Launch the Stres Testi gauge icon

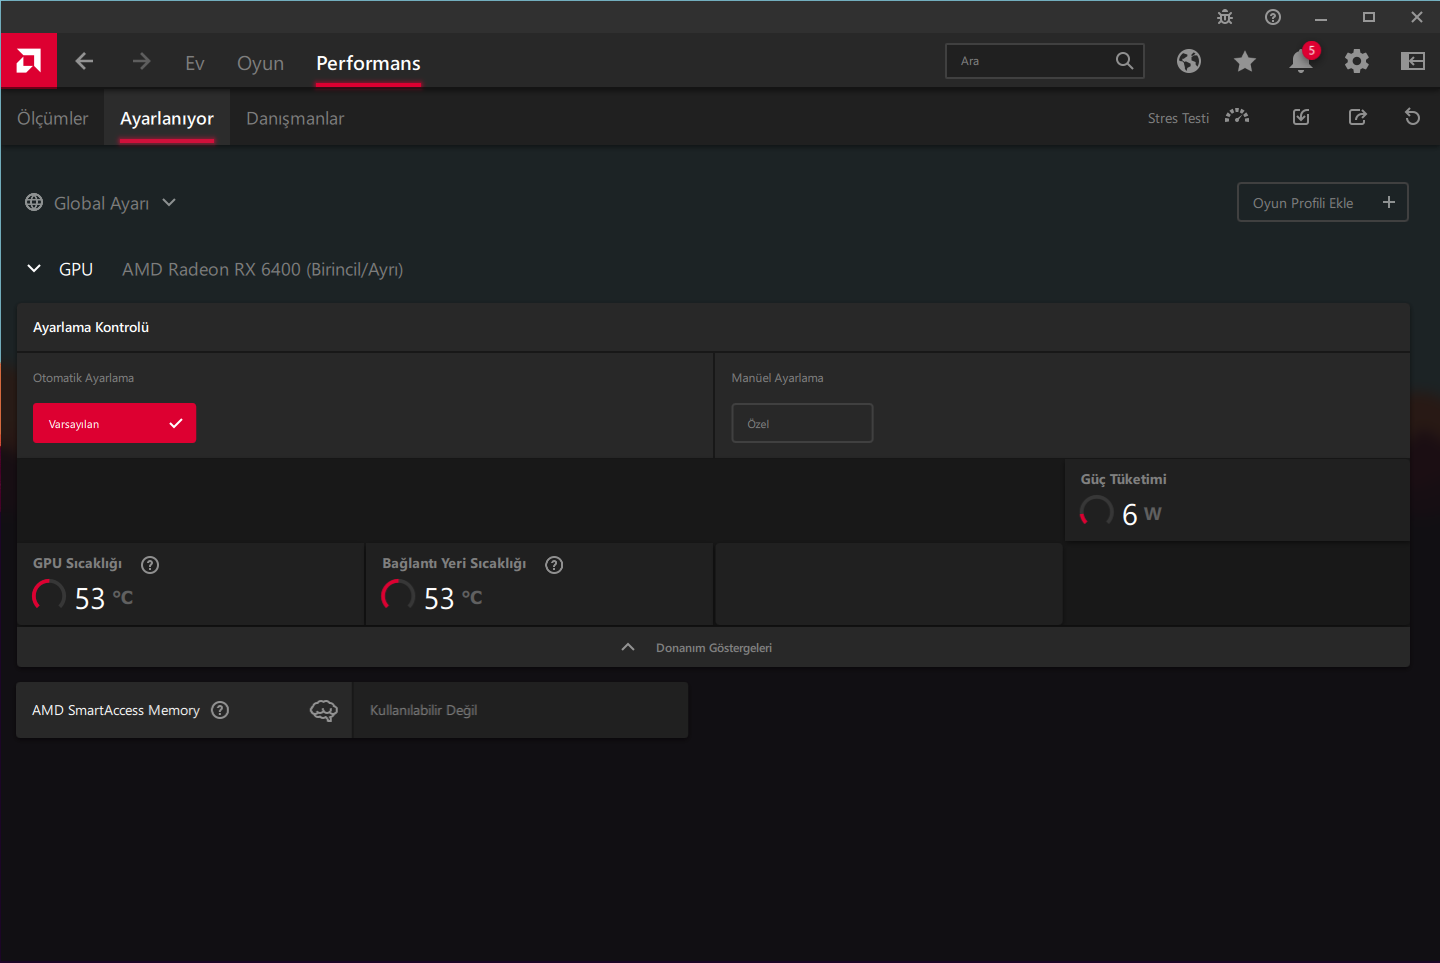[x=1237, y=117]
